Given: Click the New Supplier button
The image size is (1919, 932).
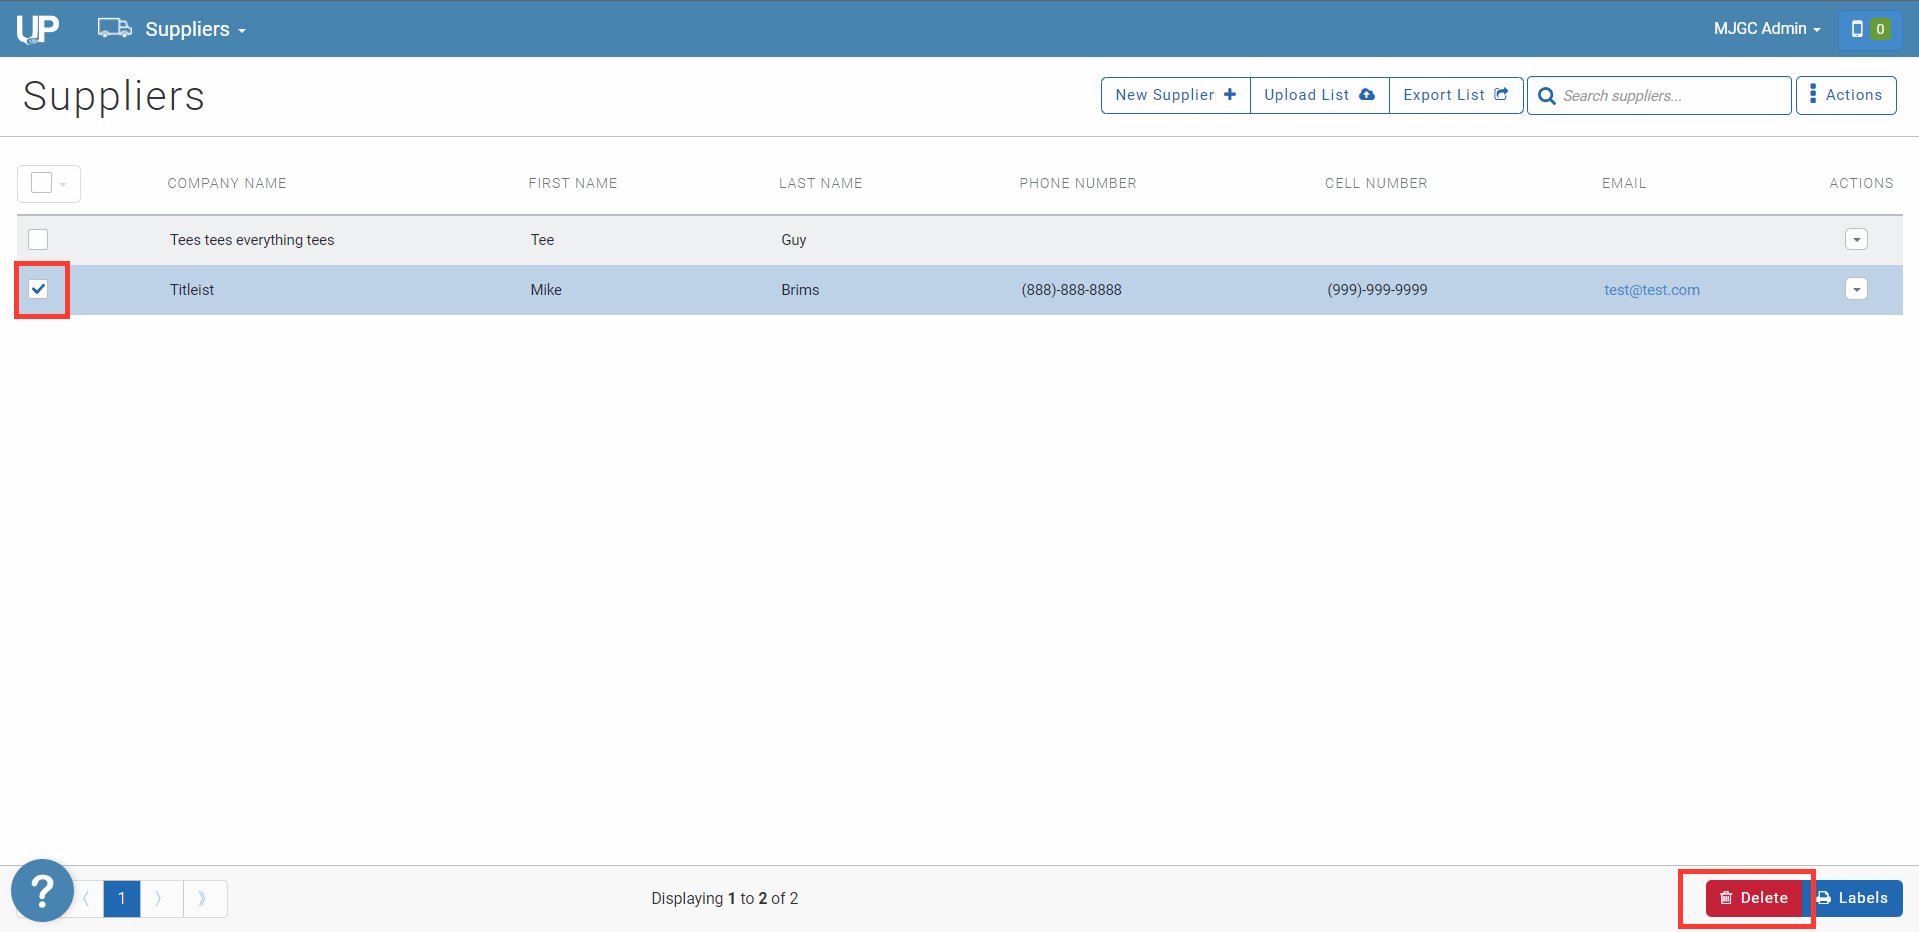Looking at the screenshot, I should (x=1174, y=94).
